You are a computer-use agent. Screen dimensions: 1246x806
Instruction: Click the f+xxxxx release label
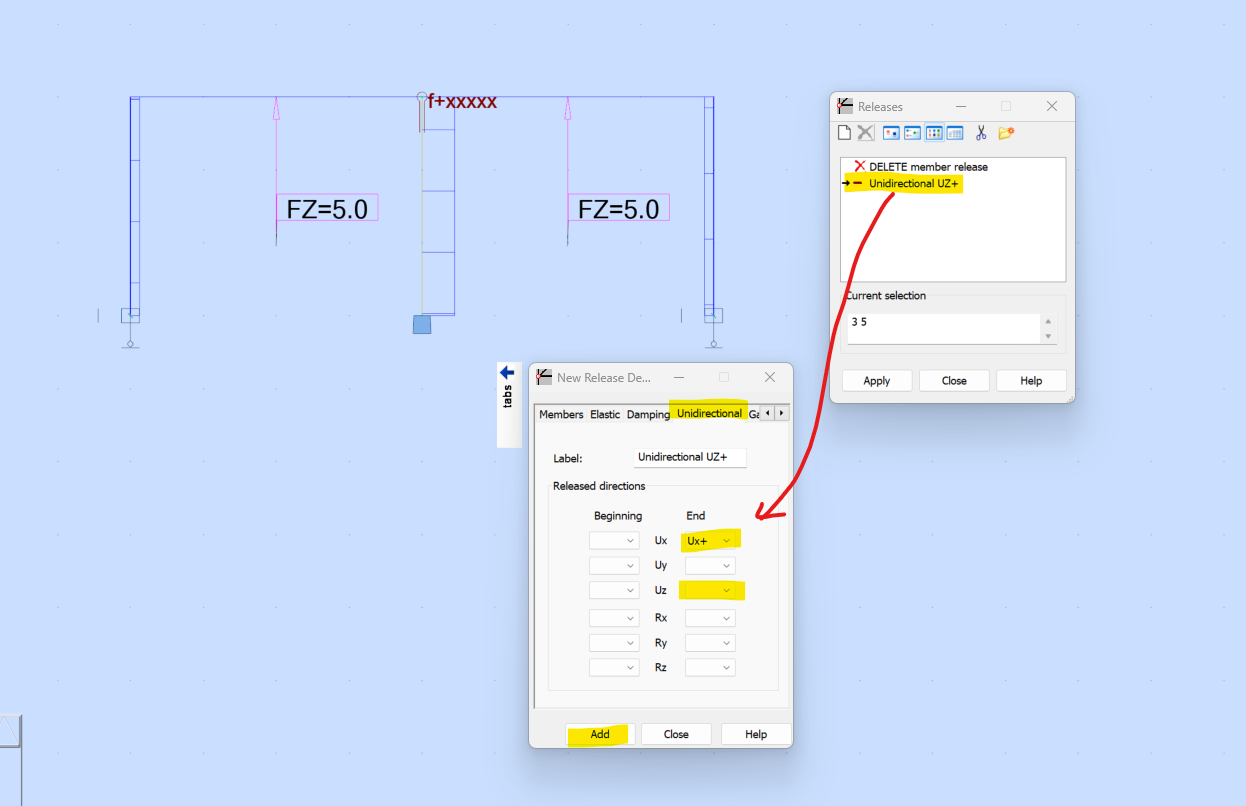click(462, 101)
